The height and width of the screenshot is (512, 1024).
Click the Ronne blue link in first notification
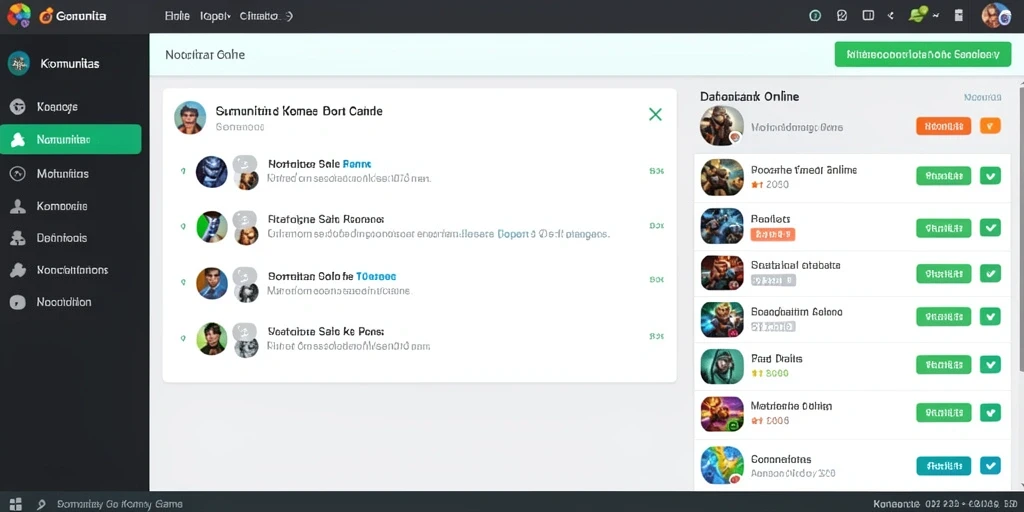[357, 164]
